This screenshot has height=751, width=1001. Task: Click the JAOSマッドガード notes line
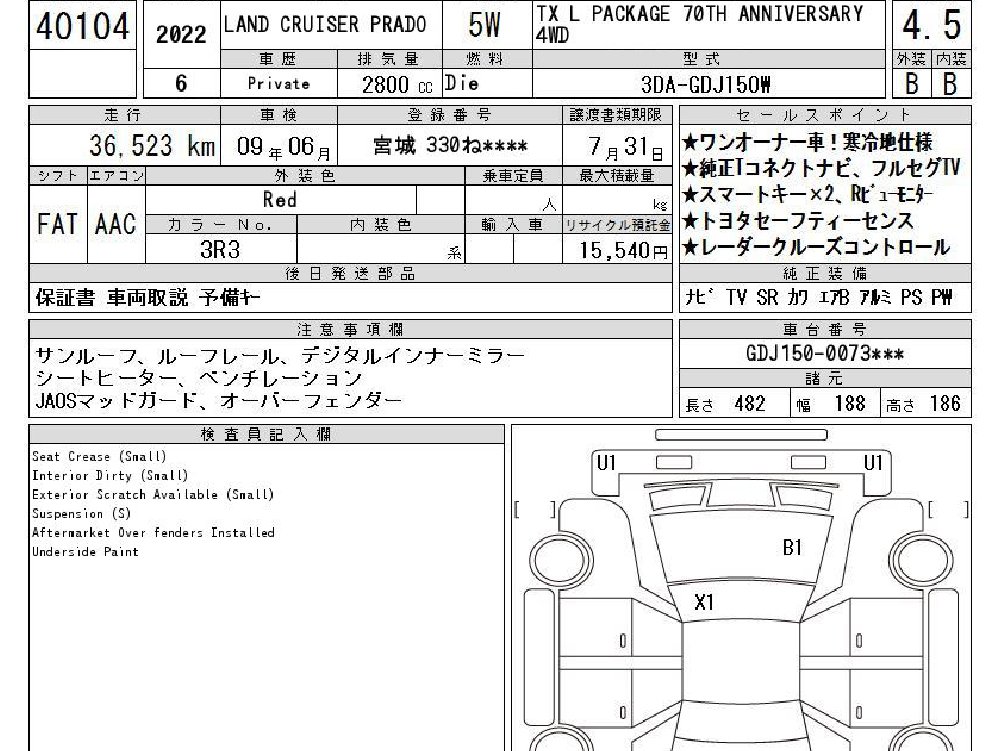coord(218,400)
